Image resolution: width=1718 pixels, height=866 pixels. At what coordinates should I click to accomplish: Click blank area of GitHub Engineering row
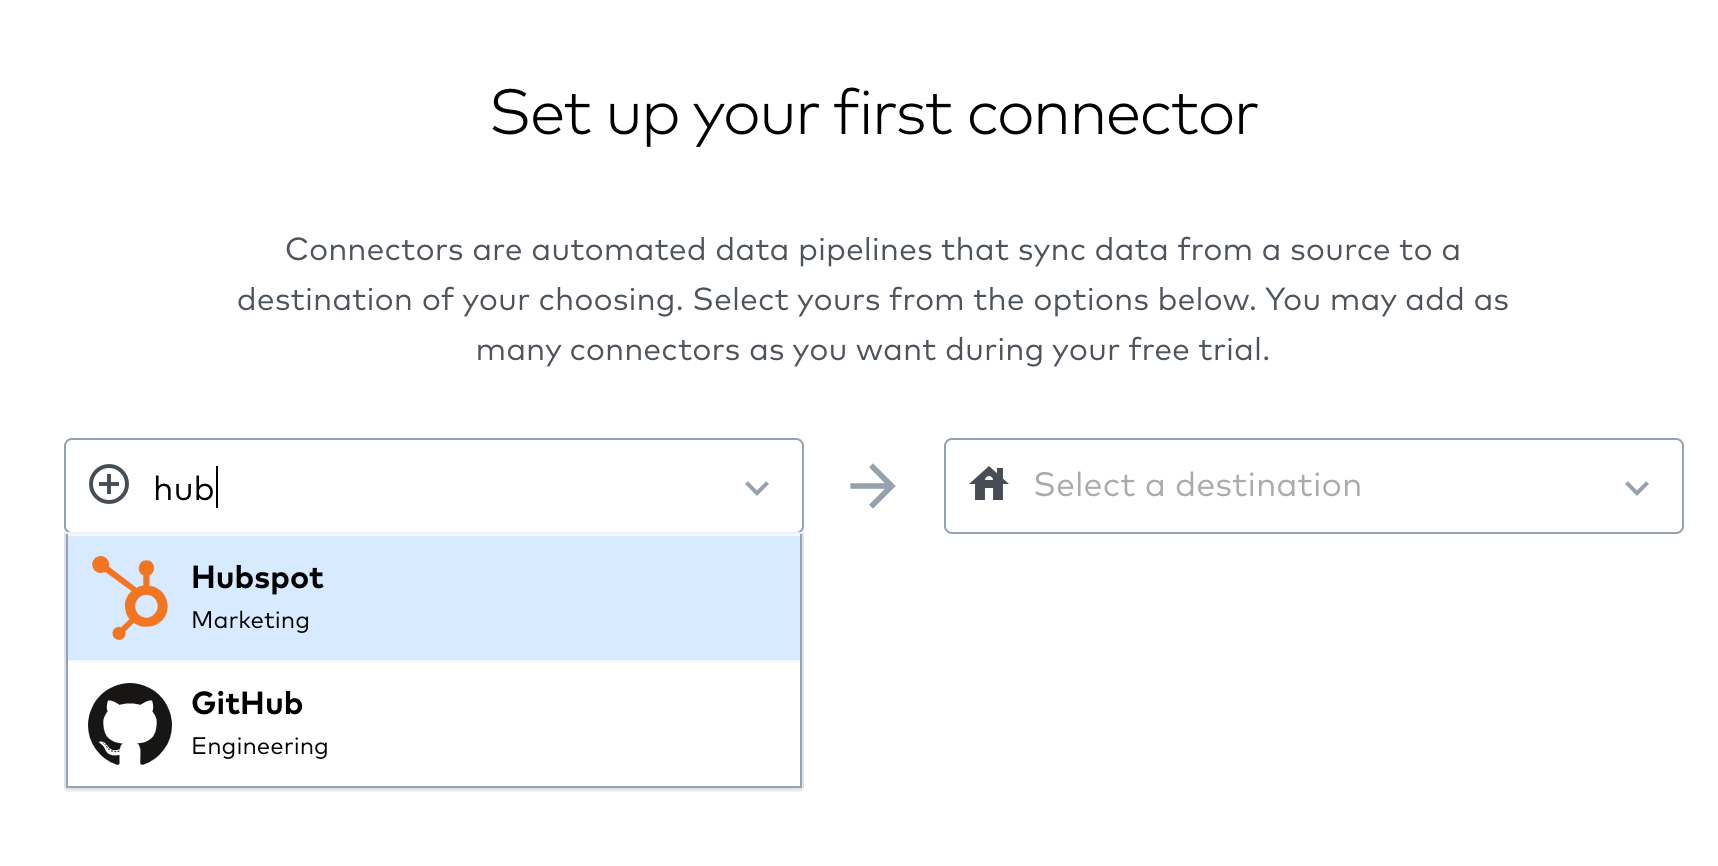560,724
